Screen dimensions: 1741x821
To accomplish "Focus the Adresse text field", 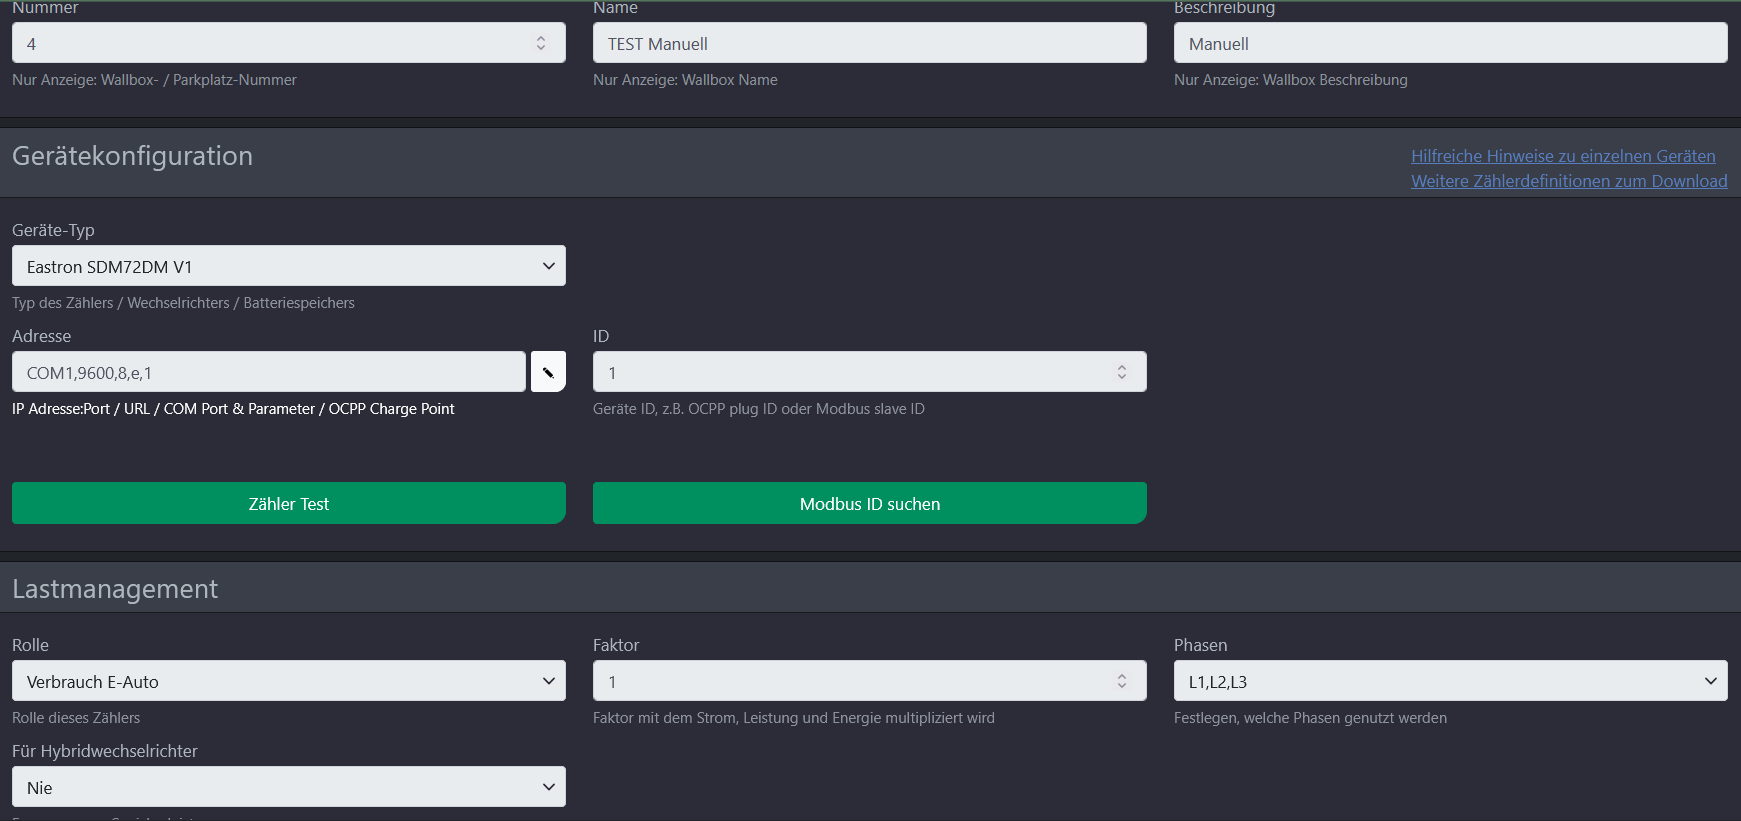I will tap(268, 372).
